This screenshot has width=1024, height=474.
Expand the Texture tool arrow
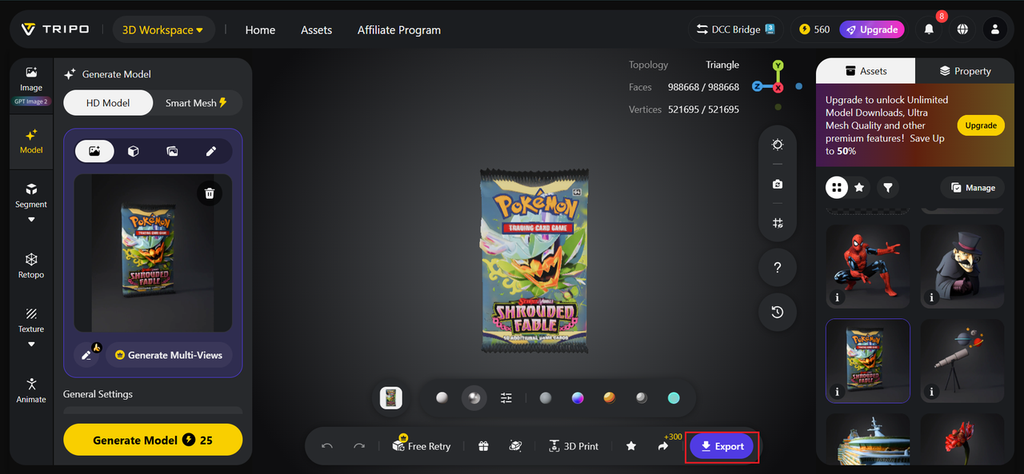coord(31,344)
